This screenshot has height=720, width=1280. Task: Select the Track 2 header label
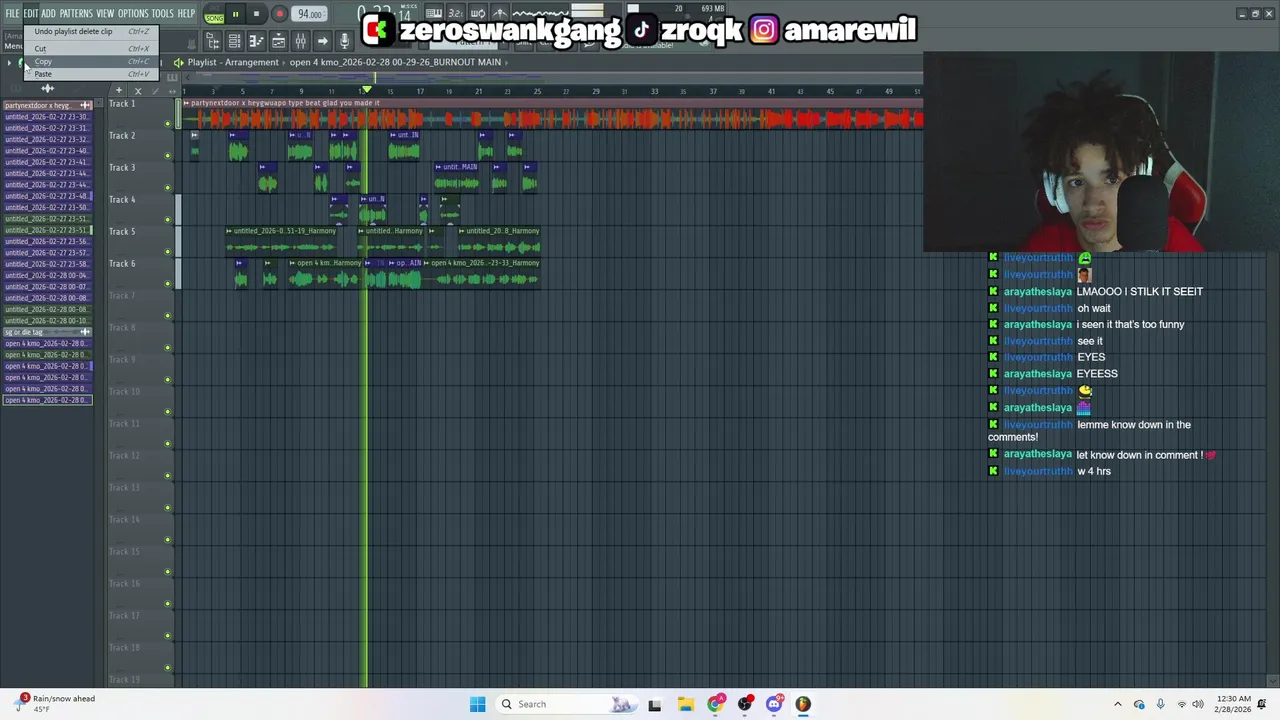click(122, 135)
